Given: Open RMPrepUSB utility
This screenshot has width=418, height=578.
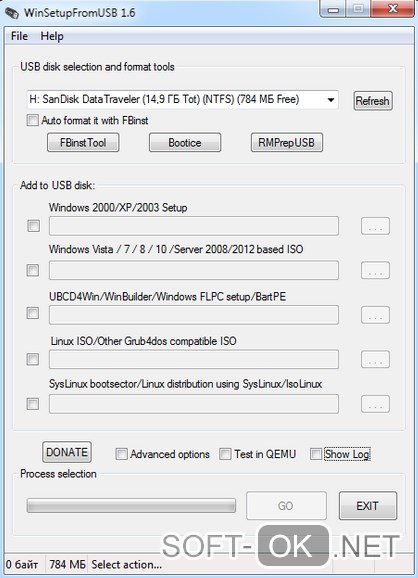Looking at the screenshot, I should tap(287, 143).
